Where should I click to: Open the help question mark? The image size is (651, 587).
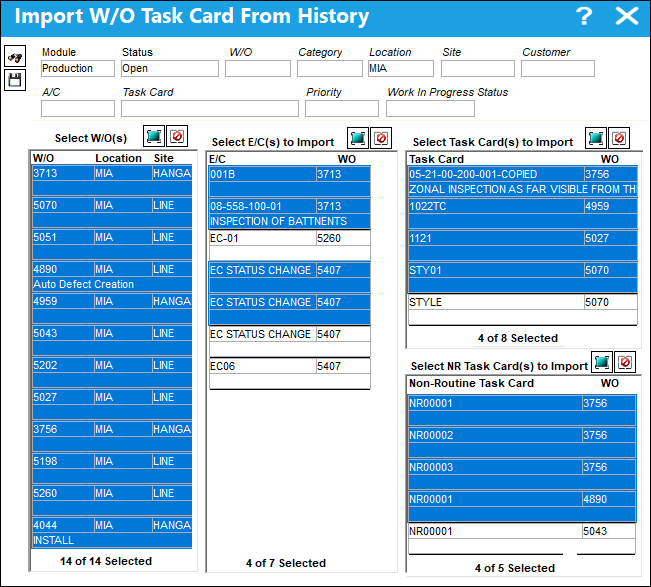(x=584, y=17)
